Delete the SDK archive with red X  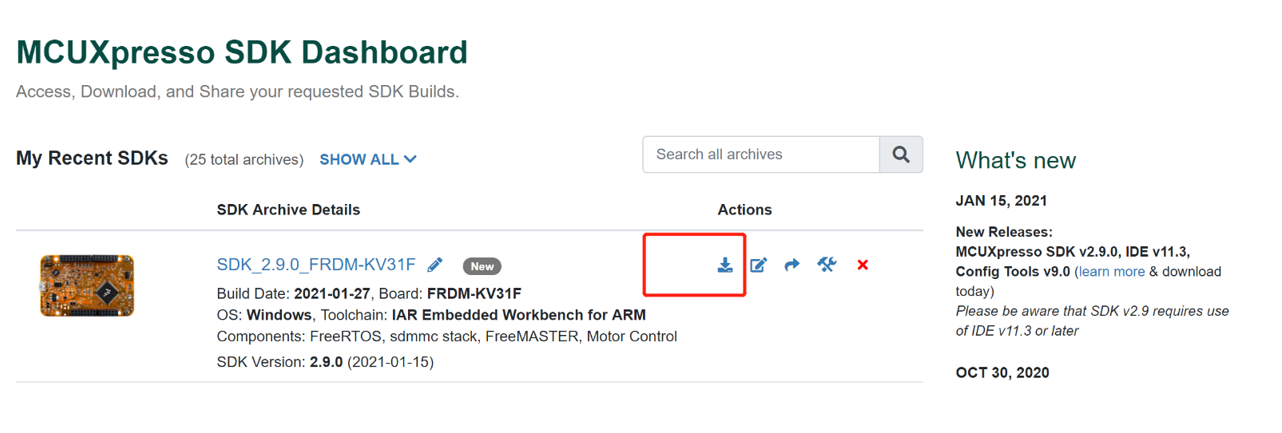tap(862, 265)
